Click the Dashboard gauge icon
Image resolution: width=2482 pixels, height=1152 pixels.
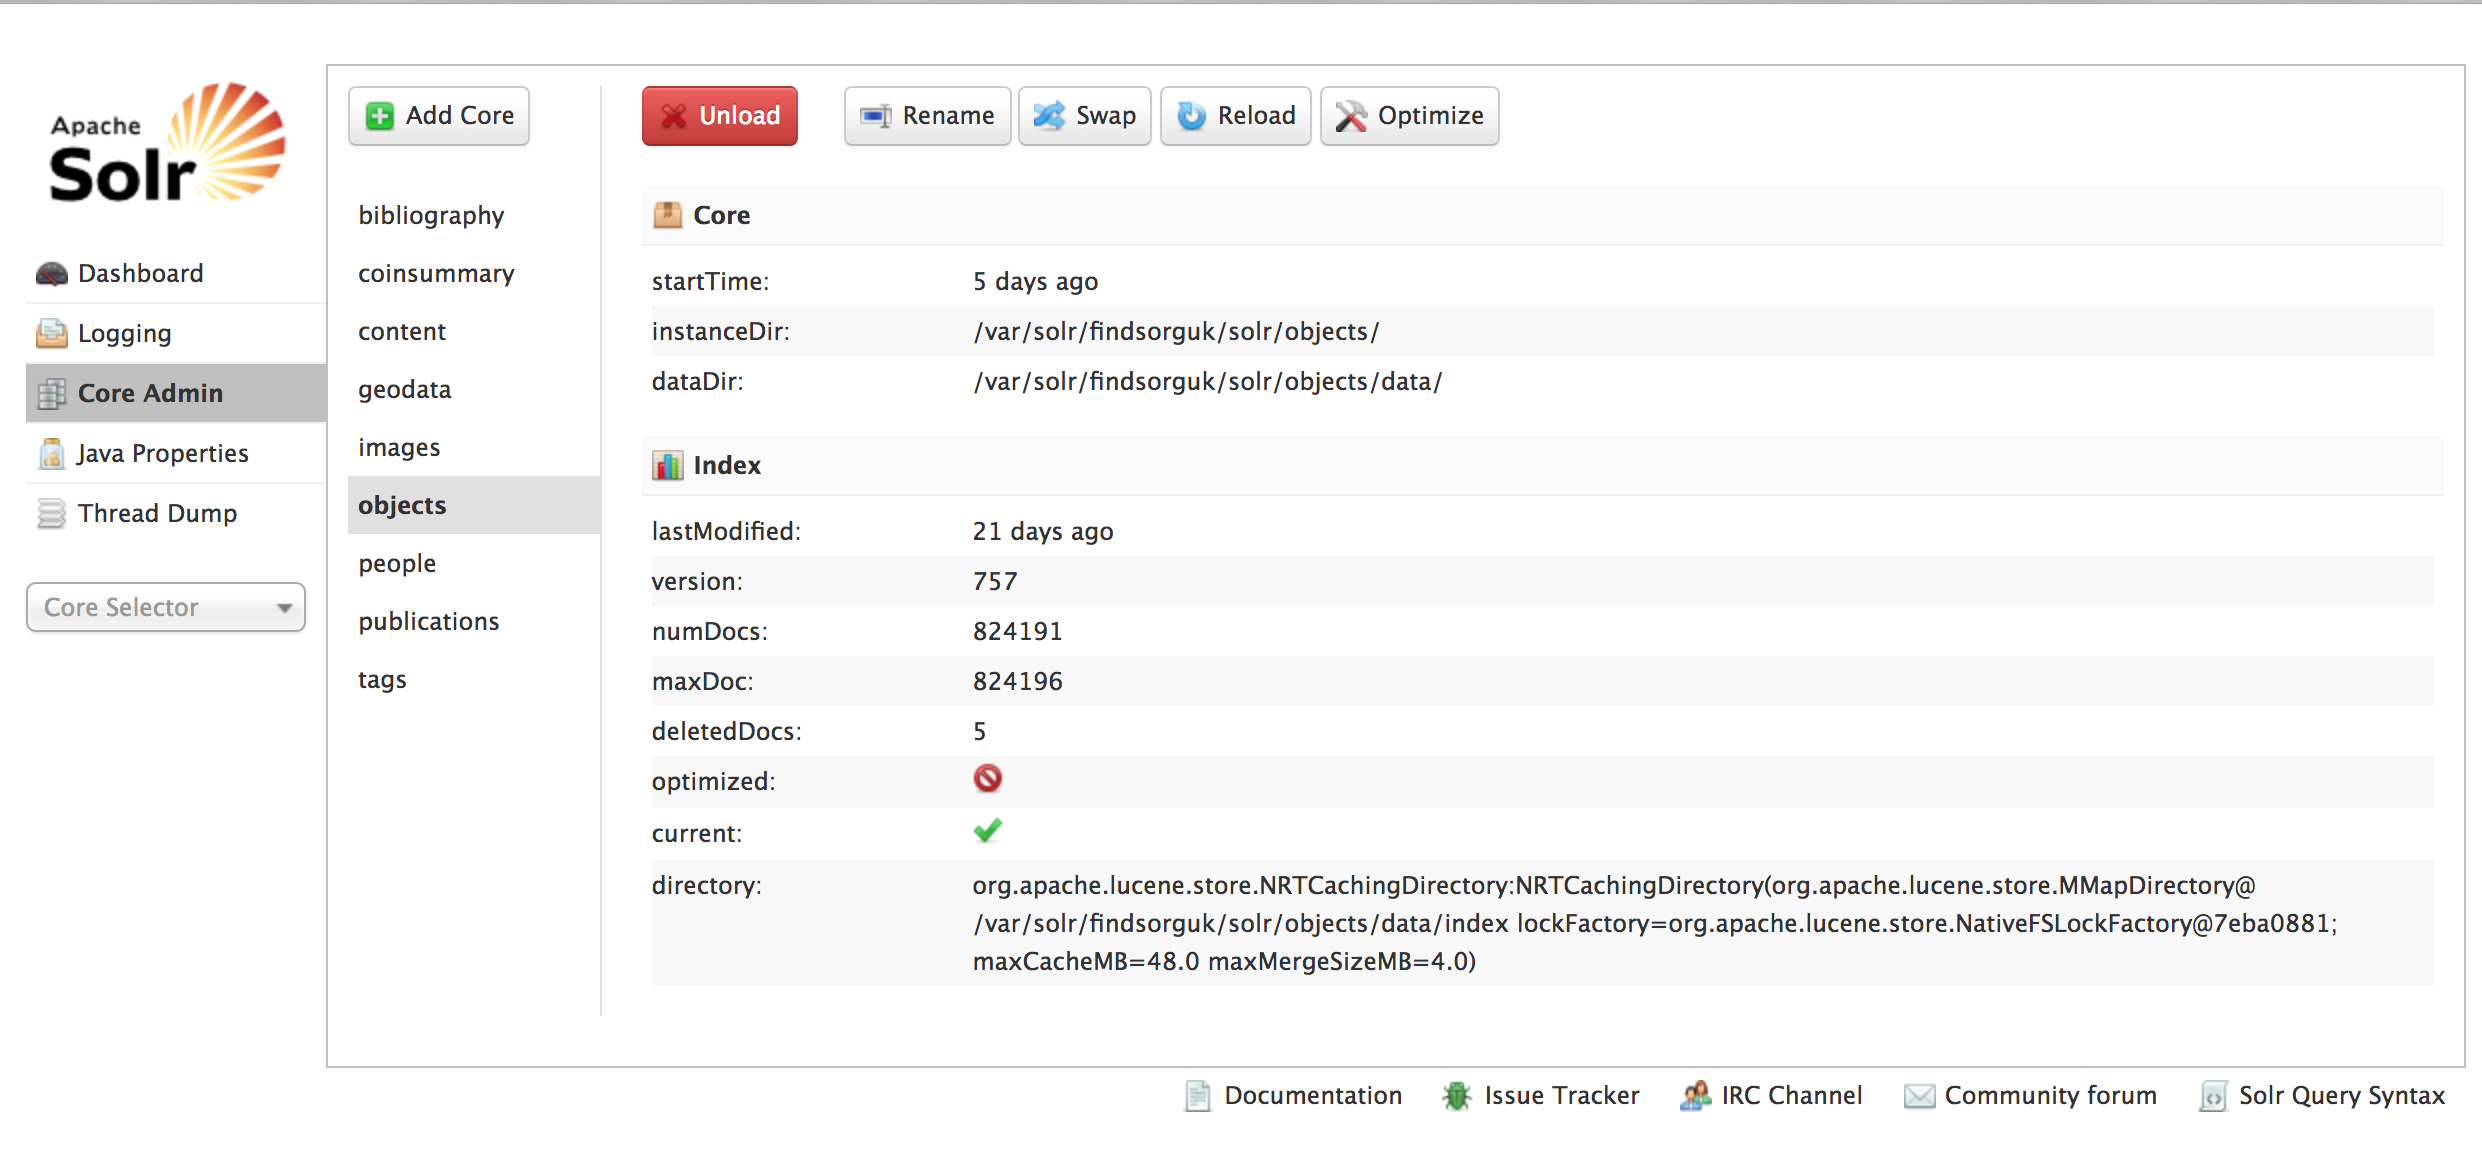[51, 273]
